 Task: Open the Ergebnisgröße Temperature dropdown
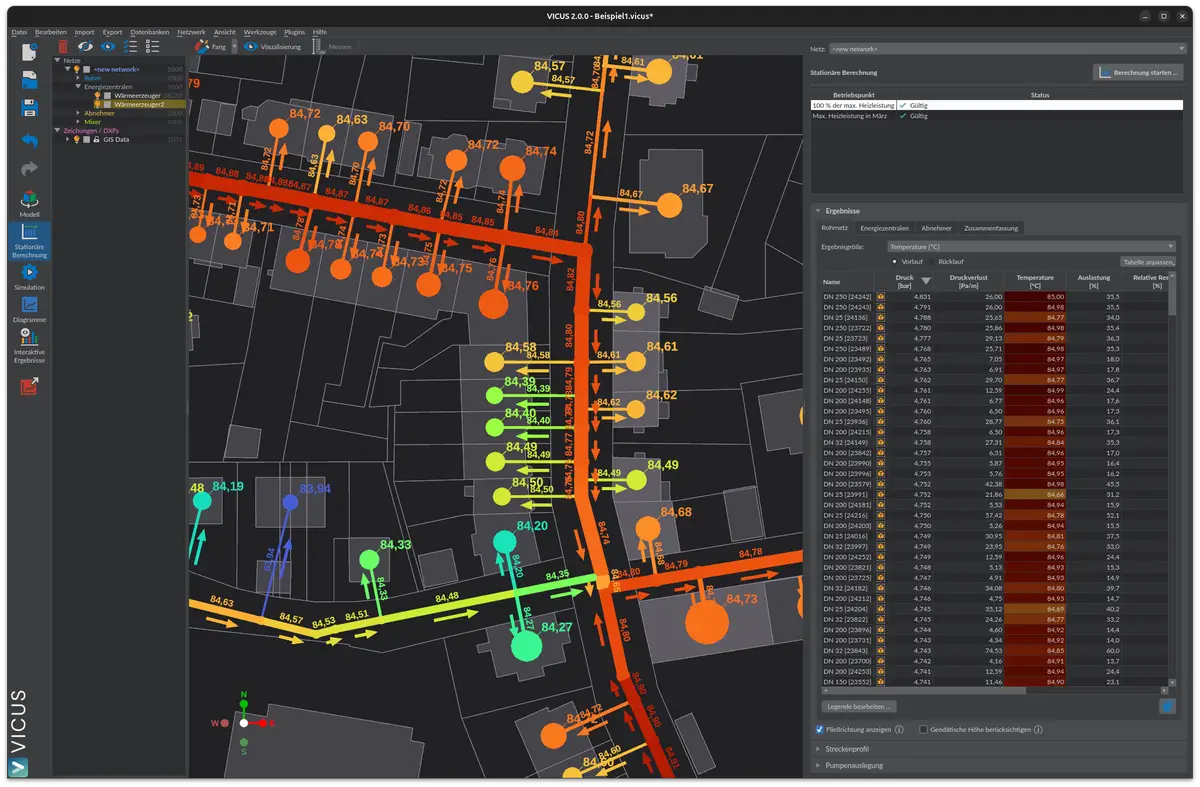coord(1031,246)
